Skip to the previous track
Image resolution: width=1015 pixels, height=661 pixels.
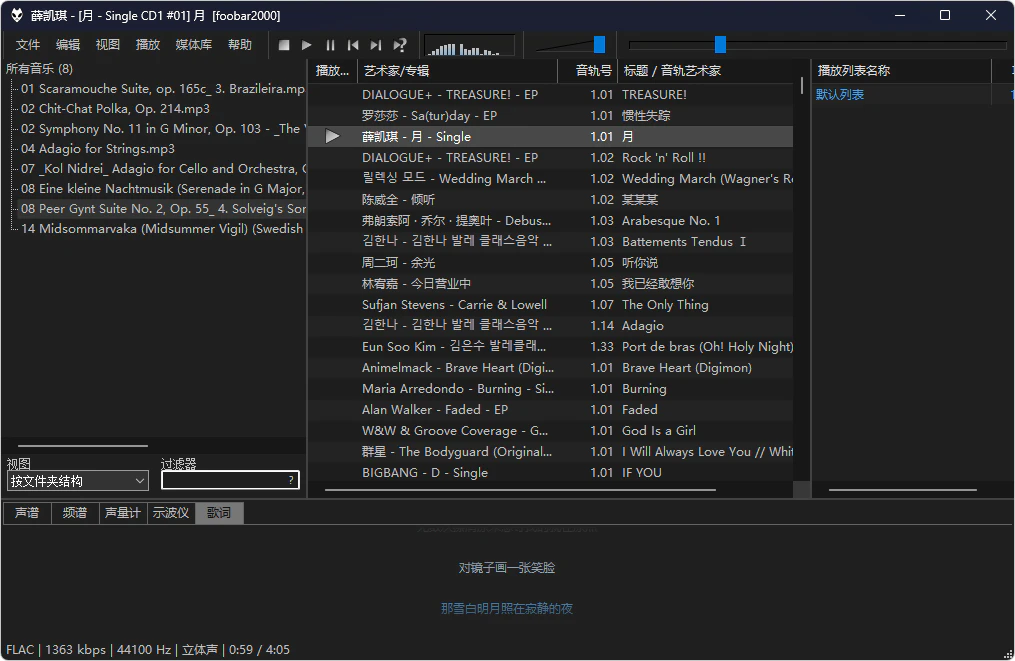click(x=353, y=45)
